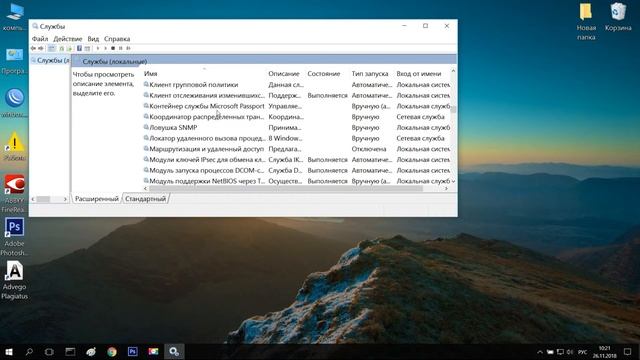Click left arrow of list horizontal scrollbar

pyautogui.click(x=146, y=189)
